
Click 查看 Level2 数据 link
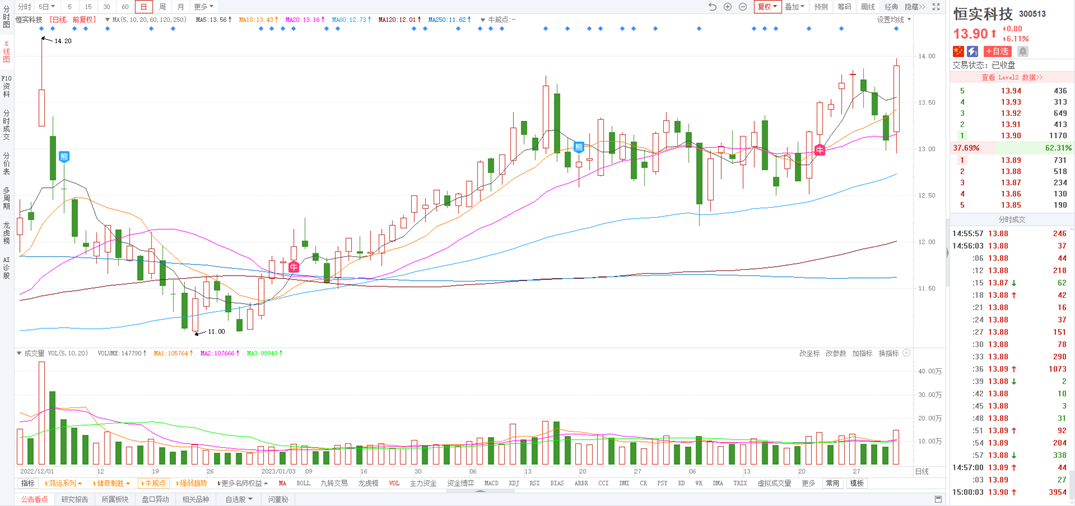click(x=1011, y=77)
